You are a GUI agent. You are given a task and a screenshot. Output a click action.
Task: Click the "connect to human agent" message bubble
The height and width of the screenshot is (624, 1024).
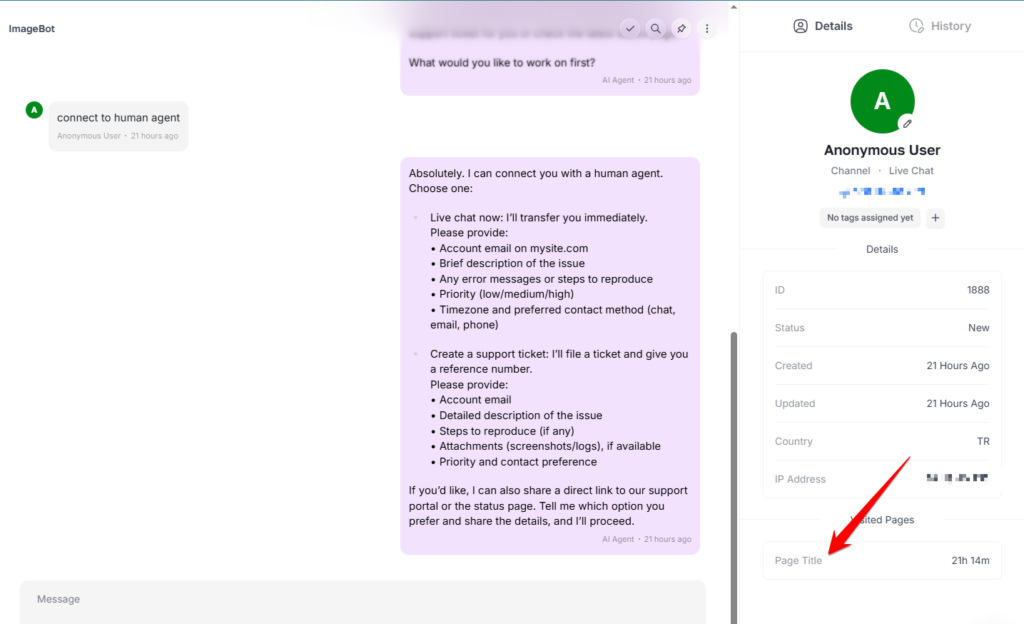click(118, 118)
